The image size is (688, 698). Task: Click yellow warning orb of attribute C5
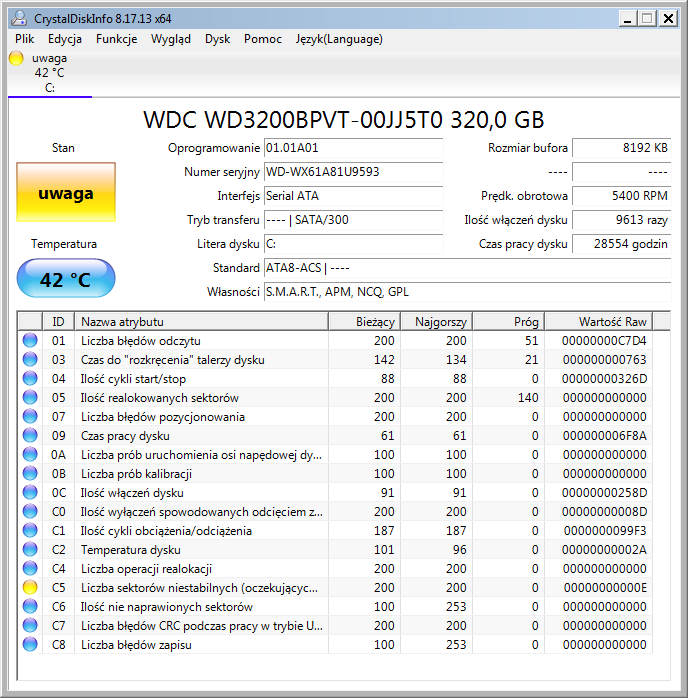point(30,587)
